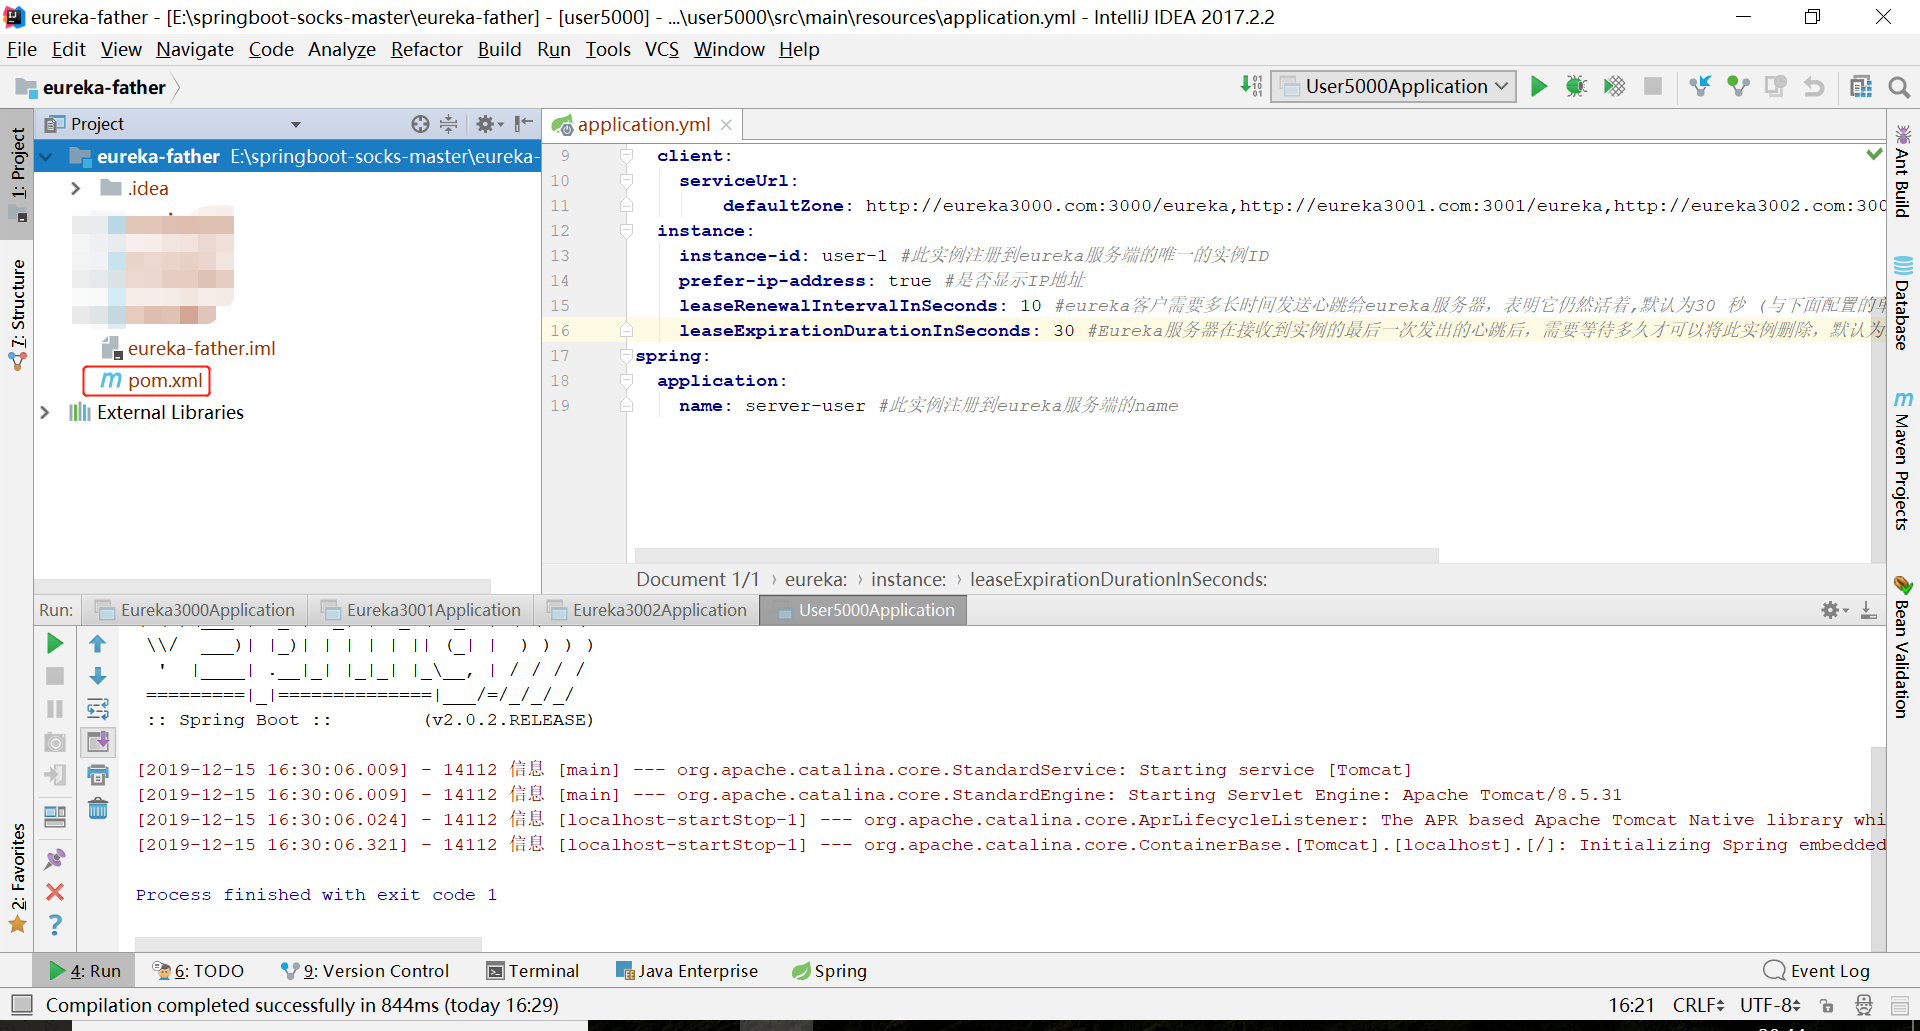Open Run panel settings gear dropdown

(x=1834, y=610)
